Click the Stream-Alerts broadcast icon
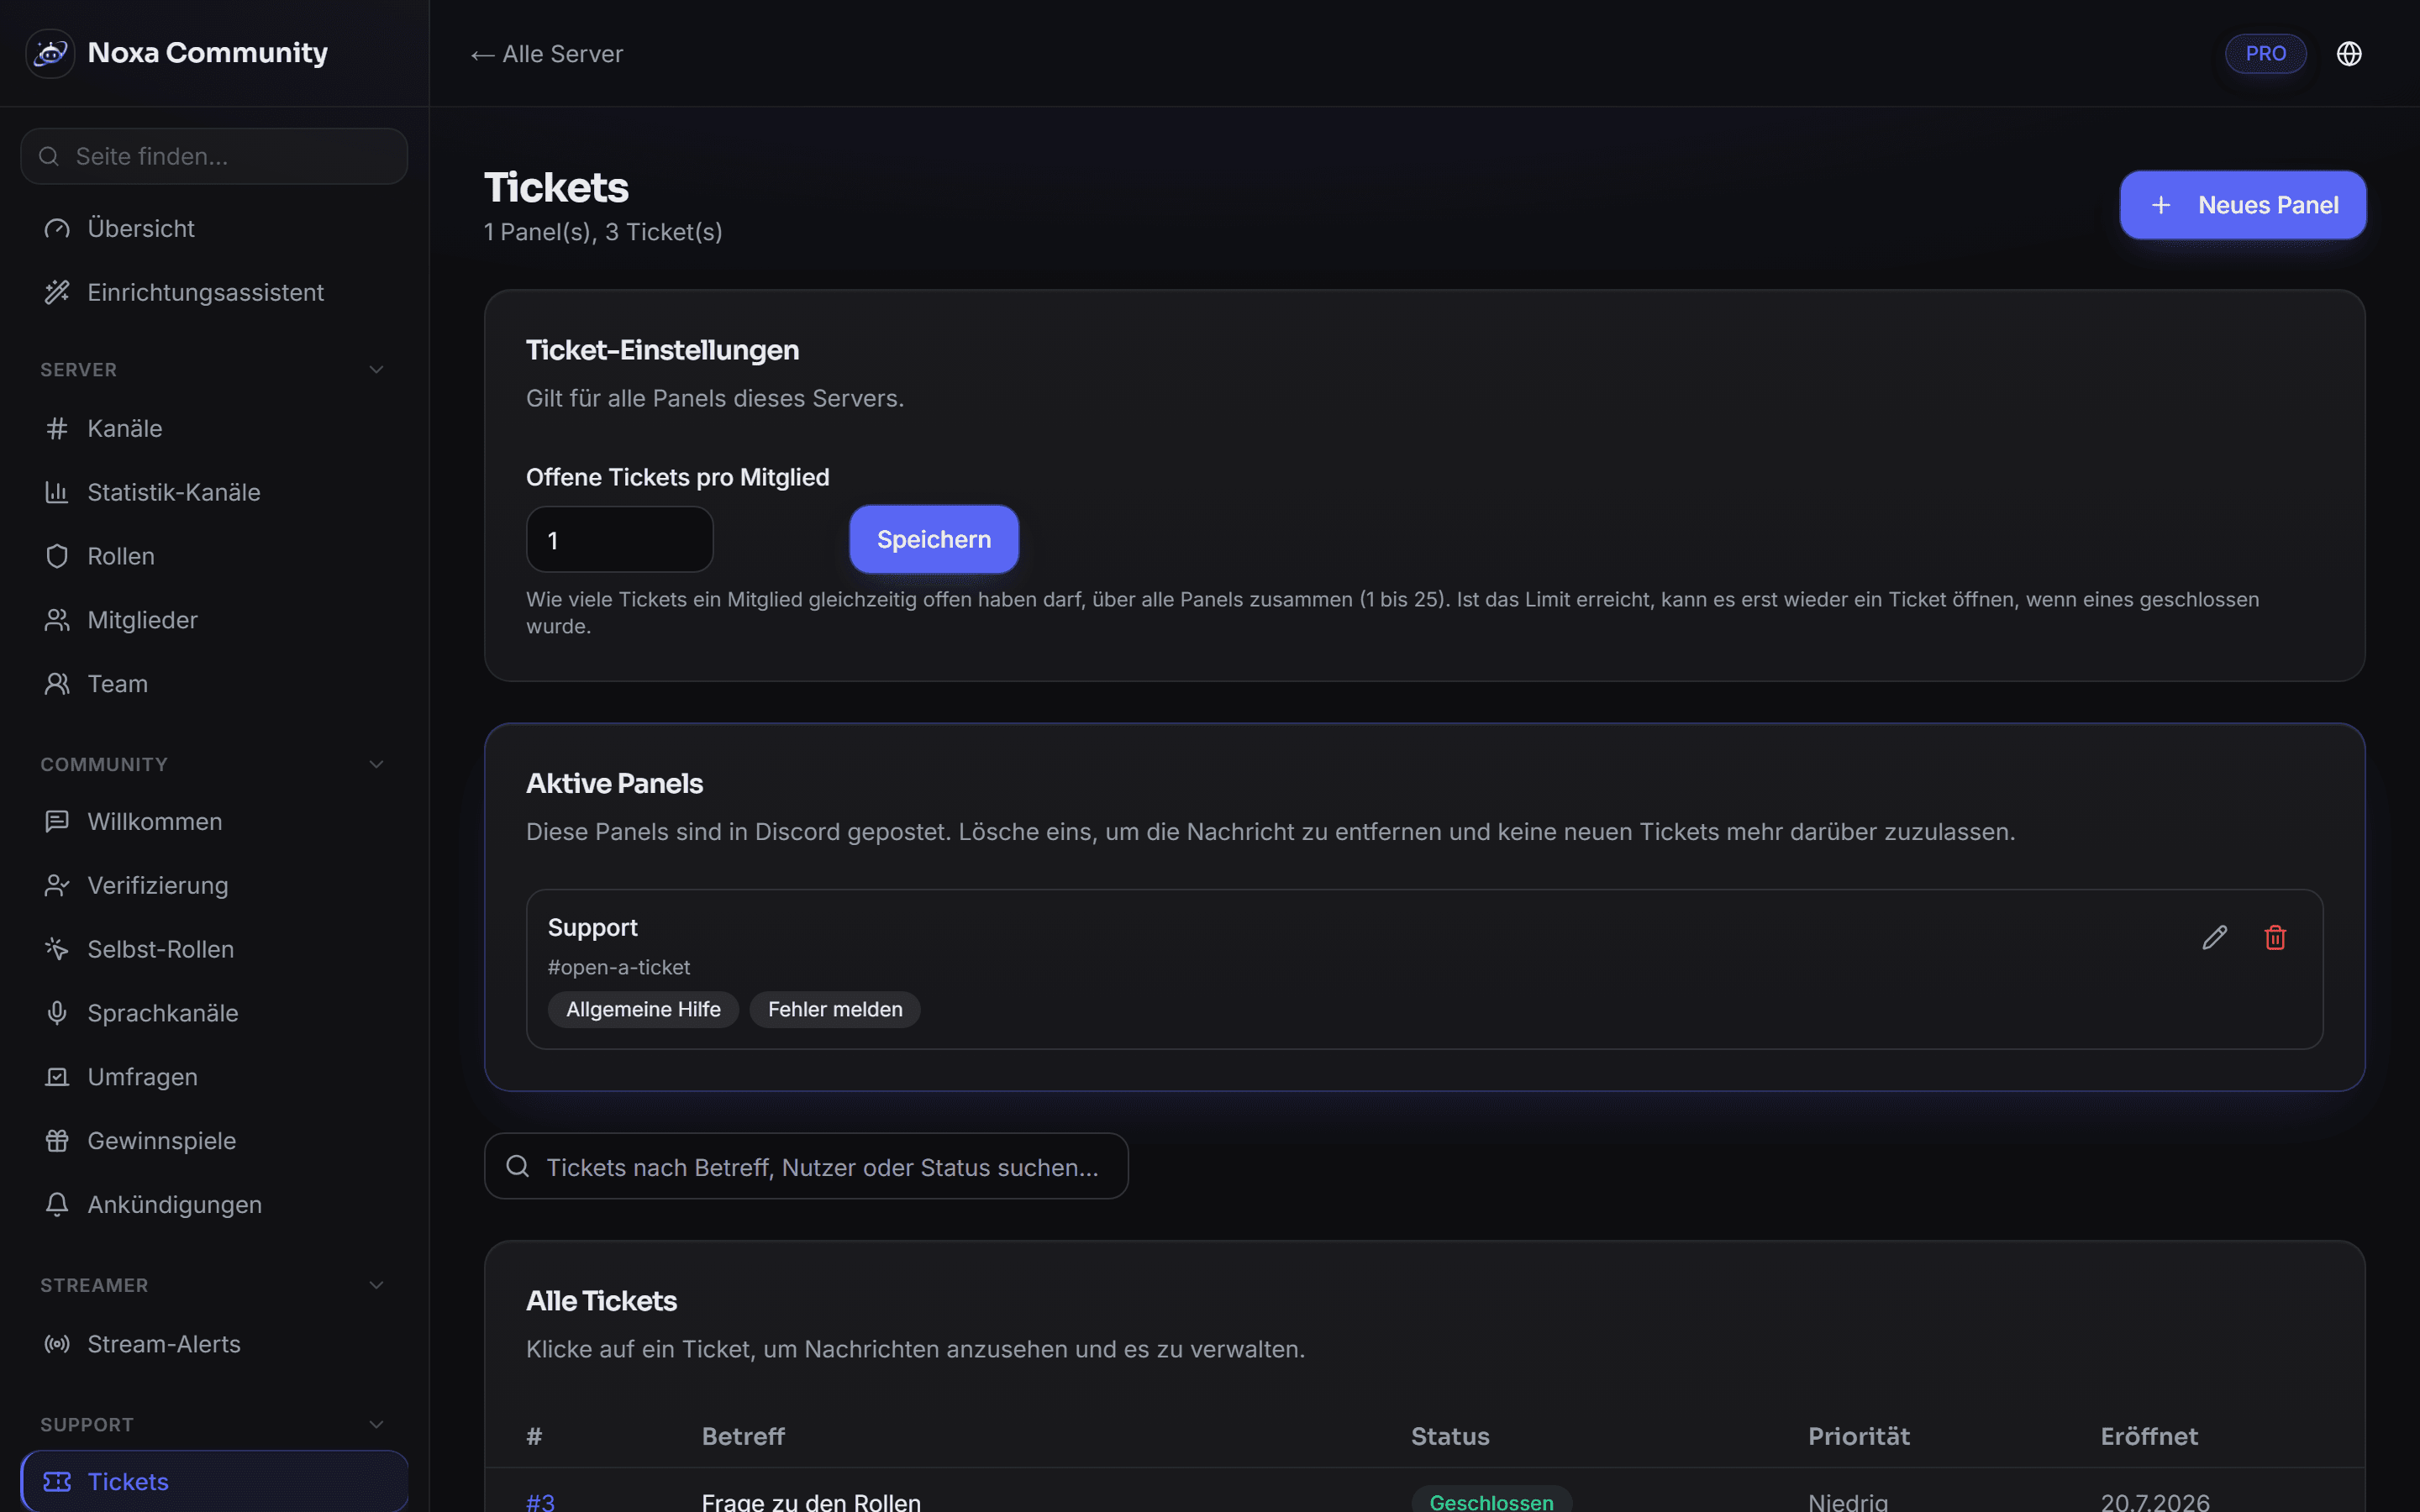Viewport: 2420px width, 1512px height. [x=57, y=1344]
